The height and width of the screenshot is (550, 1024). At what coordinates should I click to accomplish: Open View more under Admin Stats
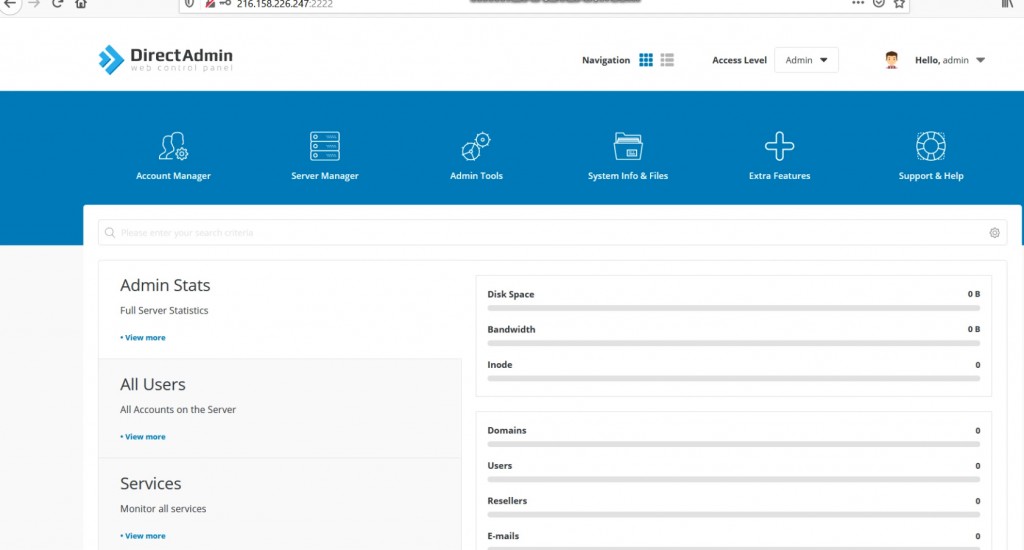click(x=143, y=338)
